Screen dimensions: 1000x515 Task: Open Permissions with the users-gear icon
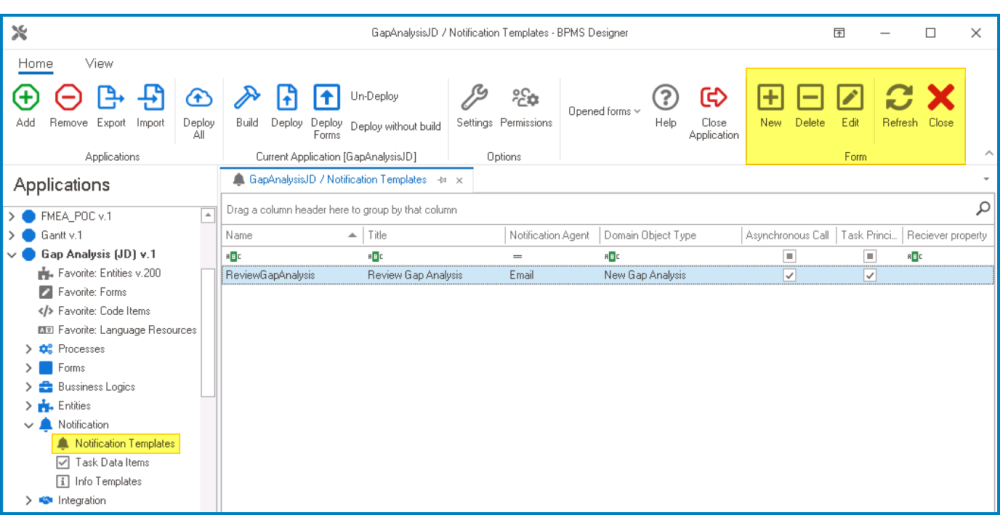[x=526, y=98]
